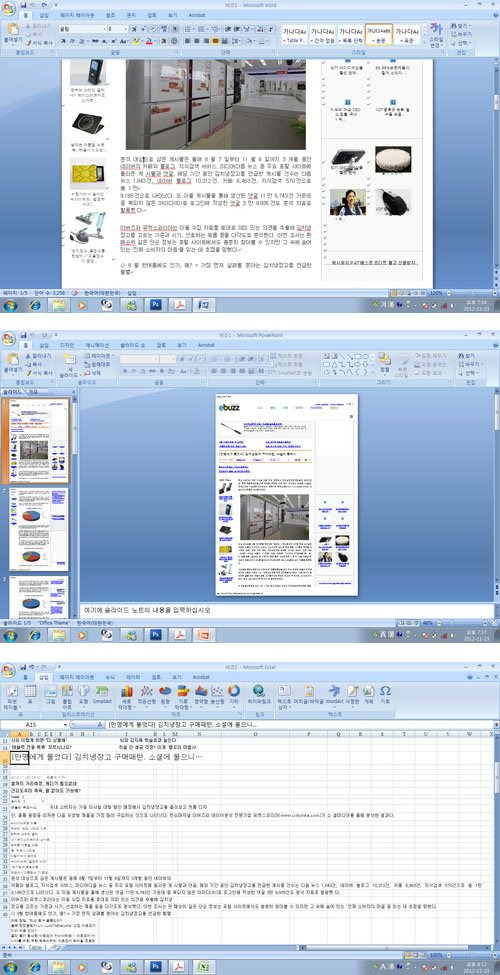Open the 개요 outline tab in PowerPoint's slide pane

pyautogui.click(x=33, y=392)
